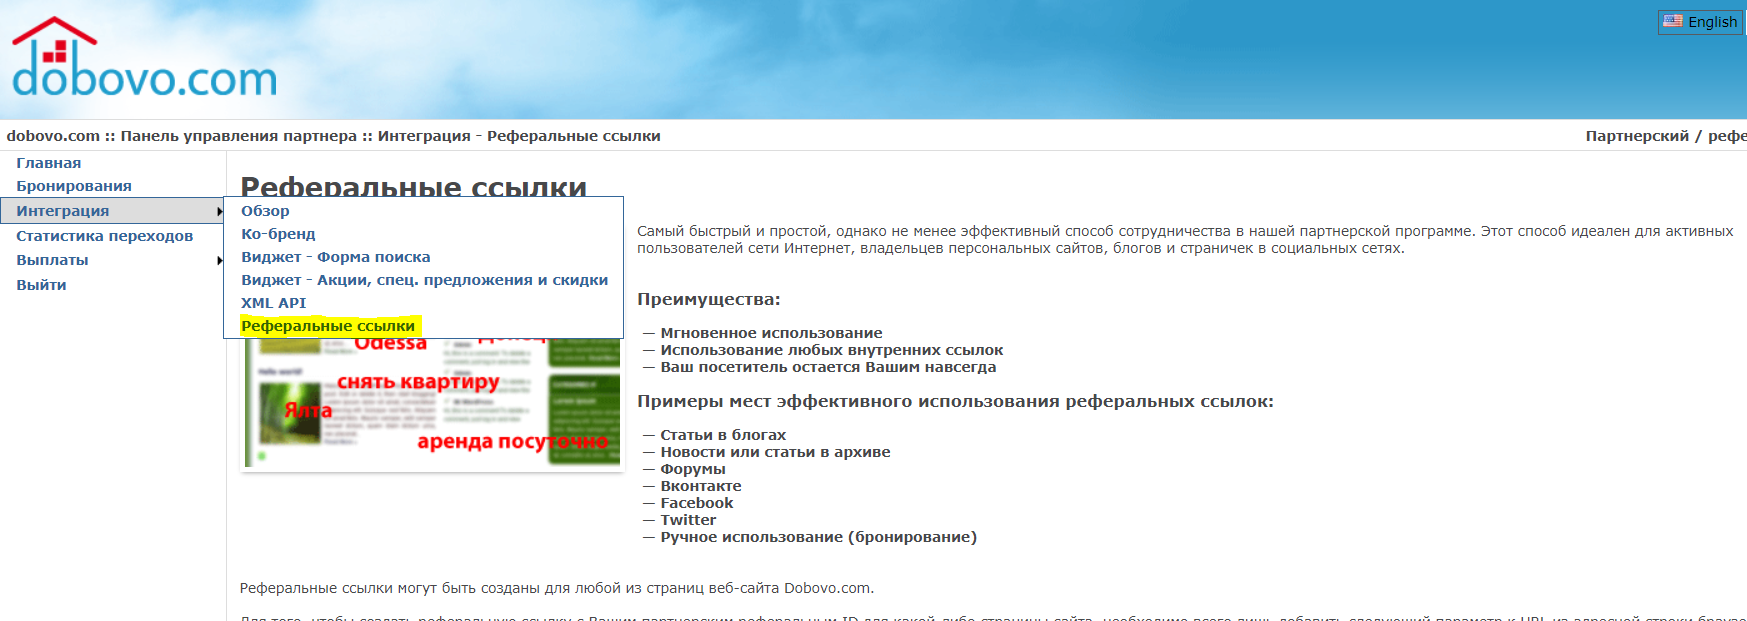Open Статистика переходов in sidebar

click(x=105, y=236)
